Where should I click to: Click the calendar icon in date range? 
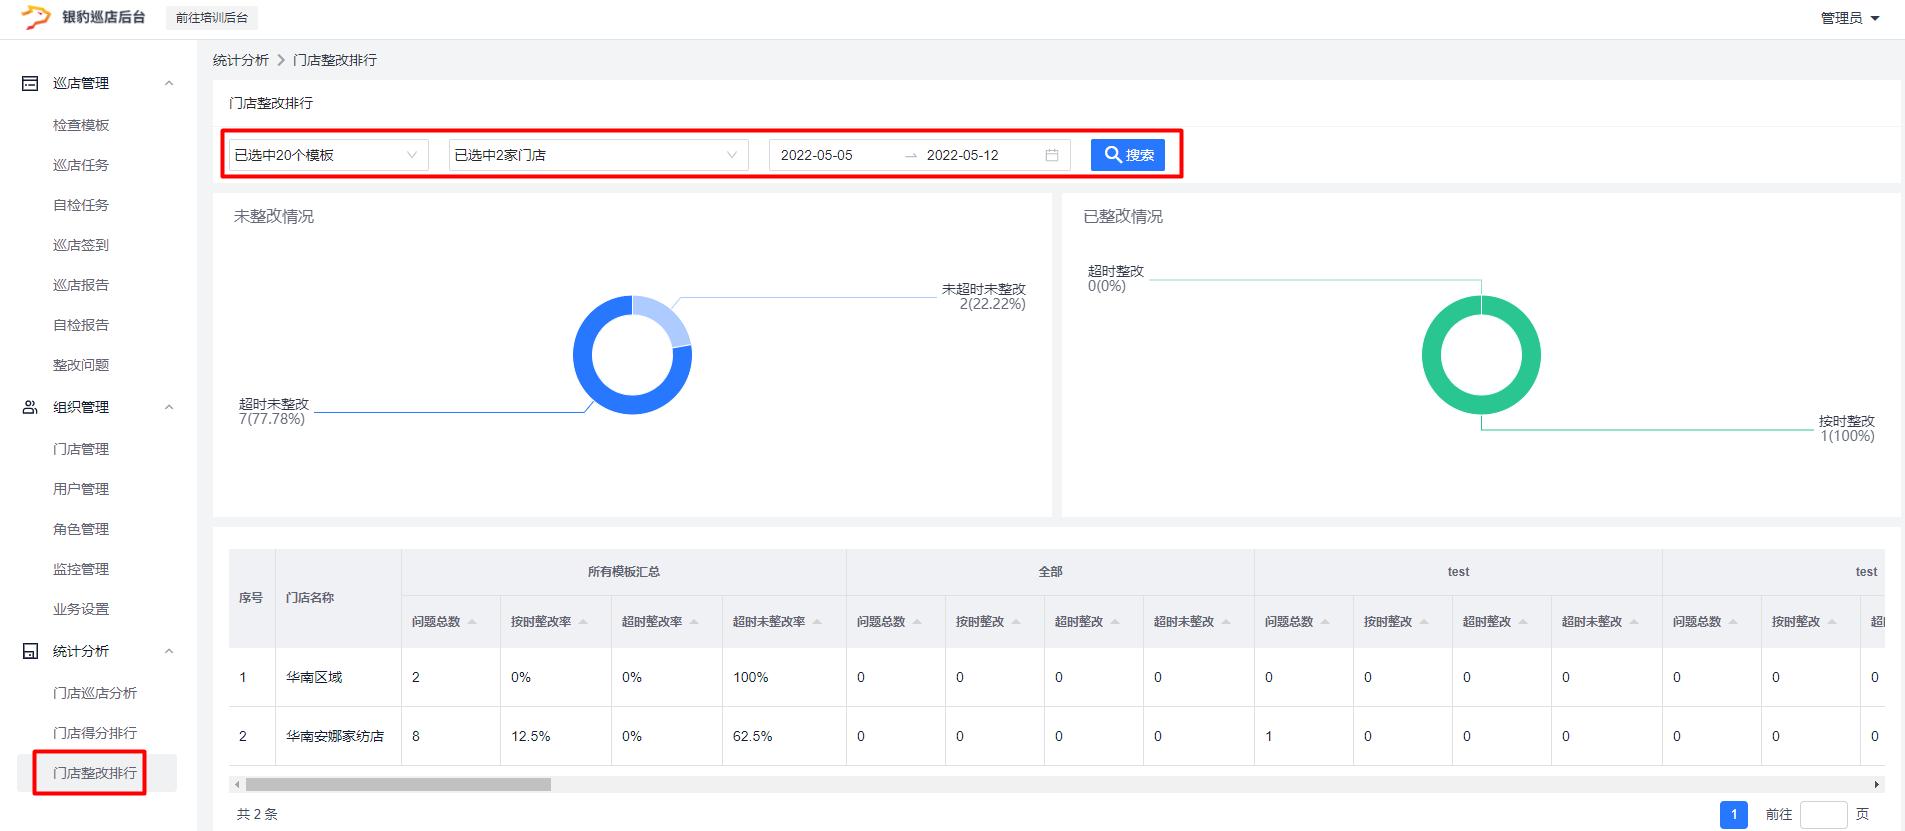(x=1051, y=155)
